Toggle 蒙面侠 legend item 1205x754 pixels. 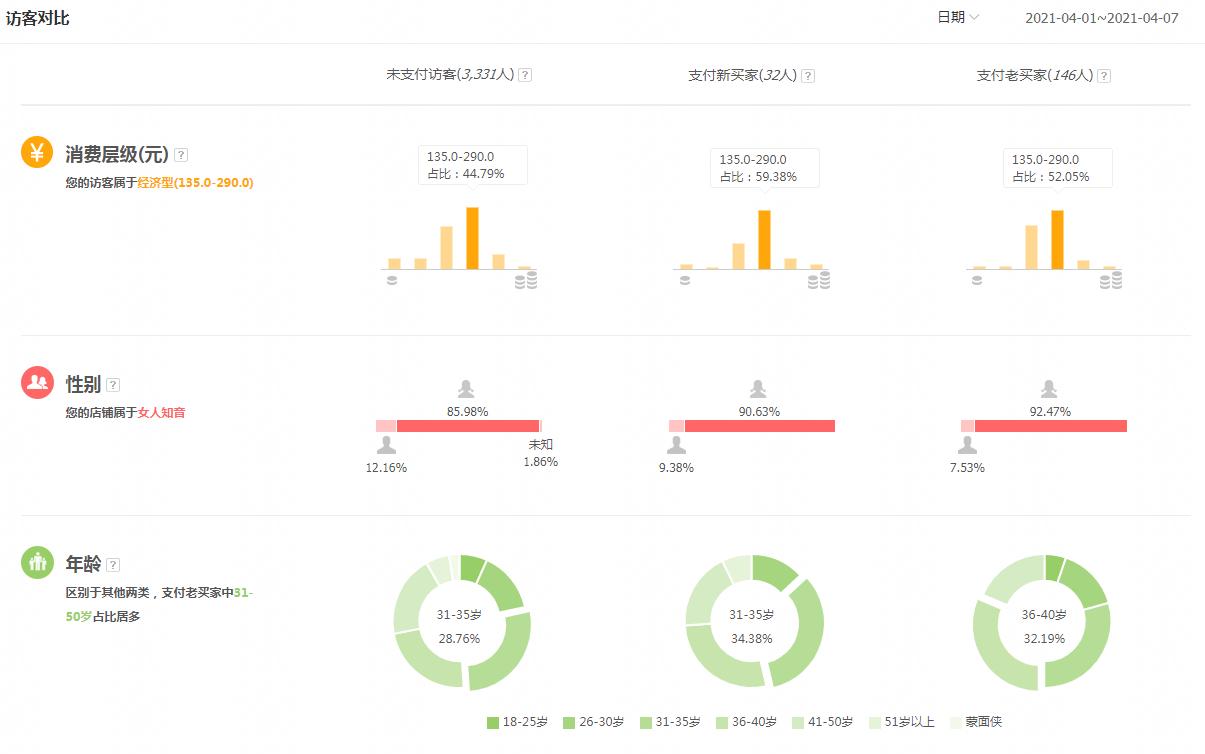click(x=975, y=722)
